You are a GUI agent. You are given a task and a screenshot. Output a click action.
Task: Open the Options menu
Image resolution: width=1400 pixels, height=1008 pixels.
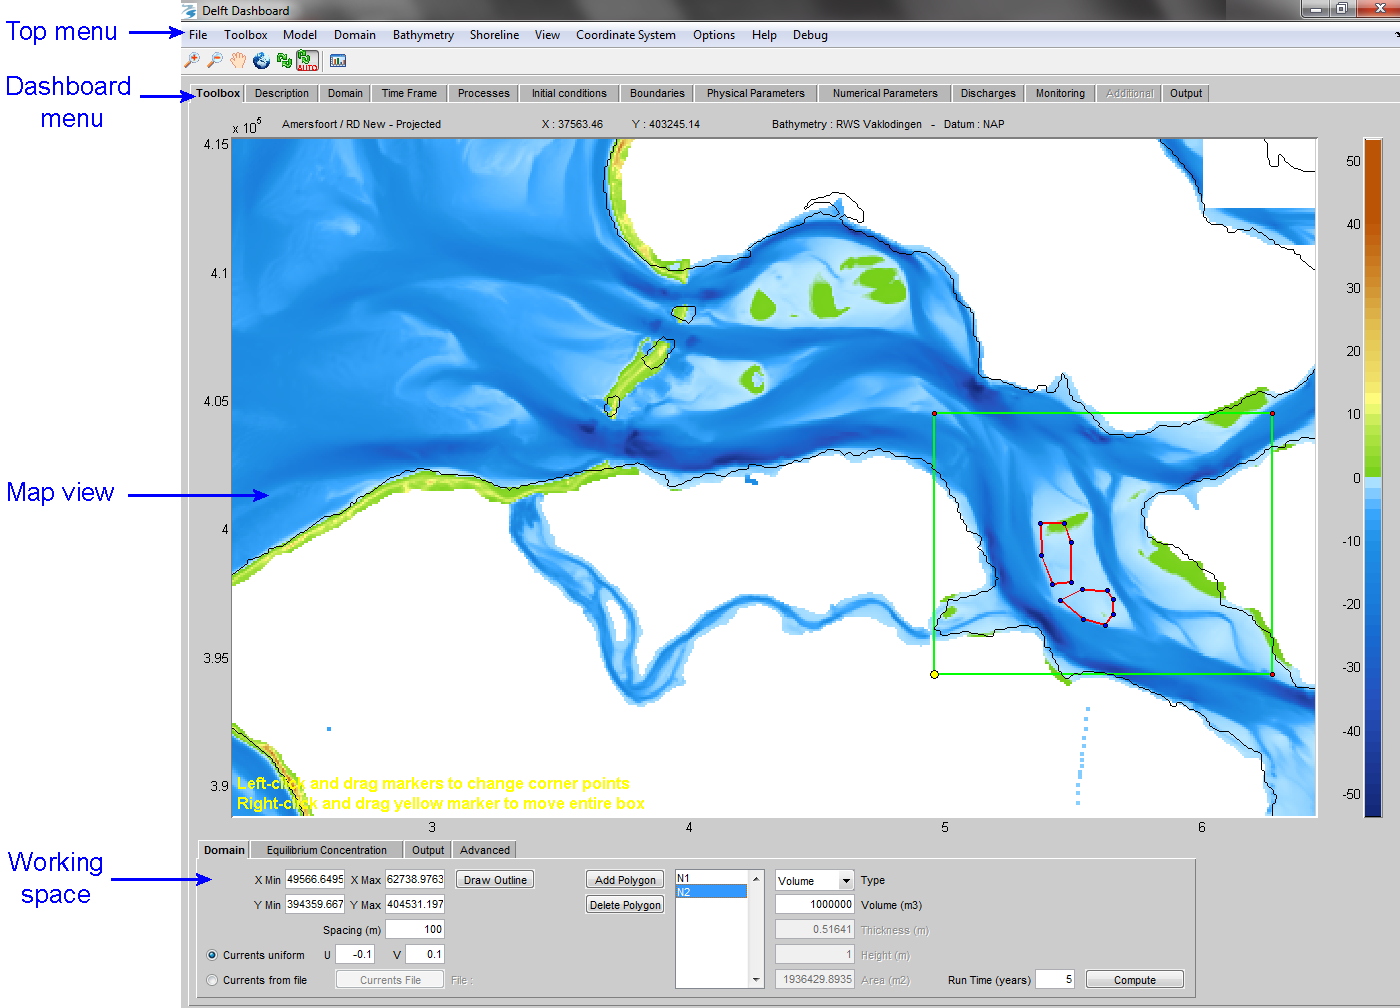(714, 35)
